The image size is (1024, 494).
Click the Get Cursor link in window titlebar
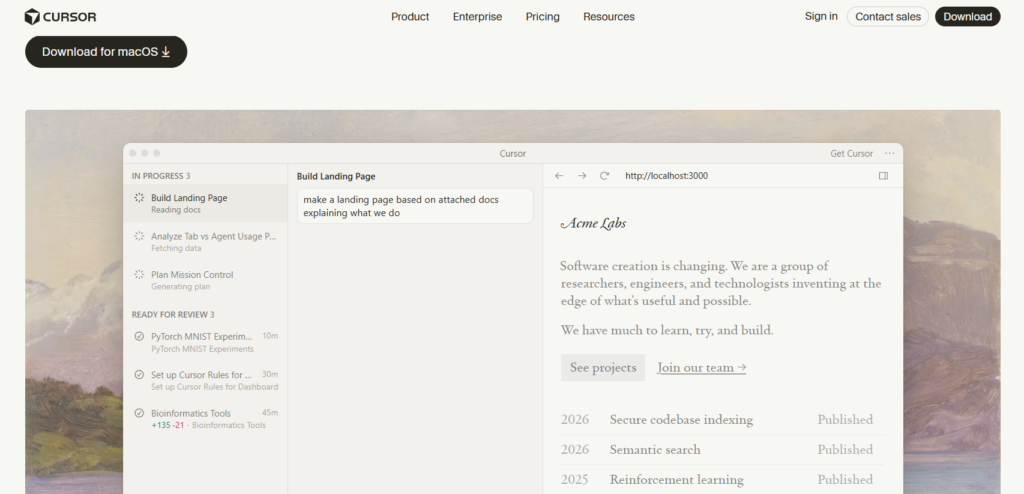pyautogui.click(x=851, y=154)
